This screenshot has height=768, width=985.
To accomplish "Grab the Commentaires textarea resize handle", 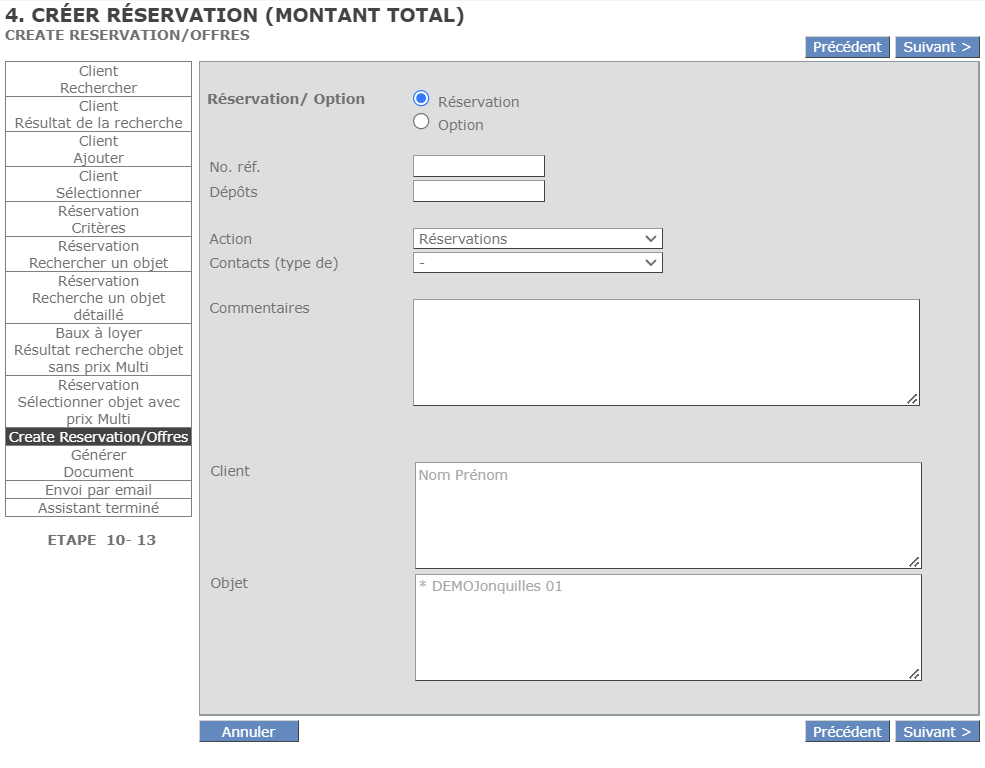I will click(x=912, y=399).
